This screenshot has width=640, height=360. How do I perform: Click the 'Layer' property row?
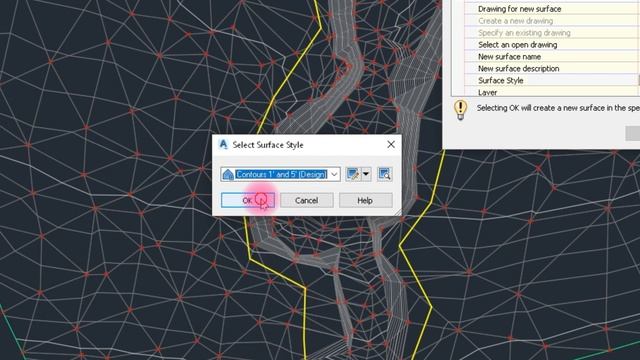552,92
